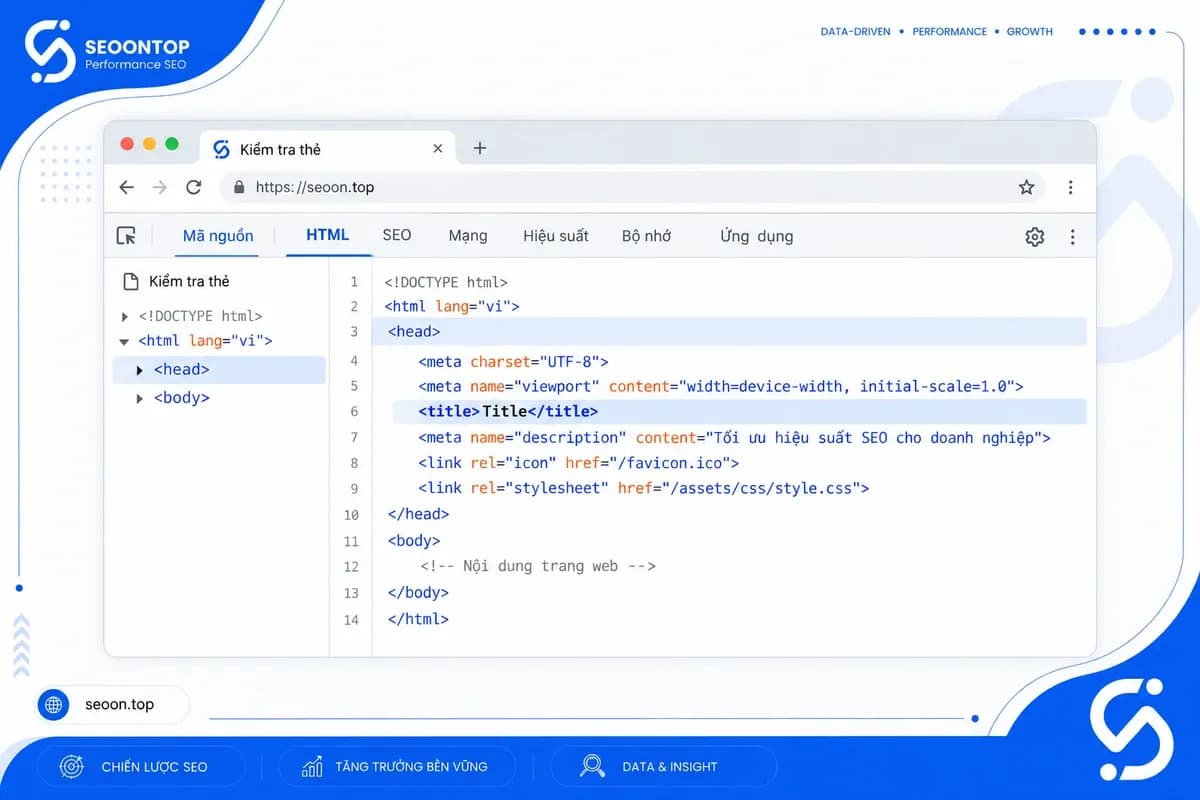Screen dimensions: 1200x800
Task: Click the Chiến lược SEO target icon
Action: [72, 767]
